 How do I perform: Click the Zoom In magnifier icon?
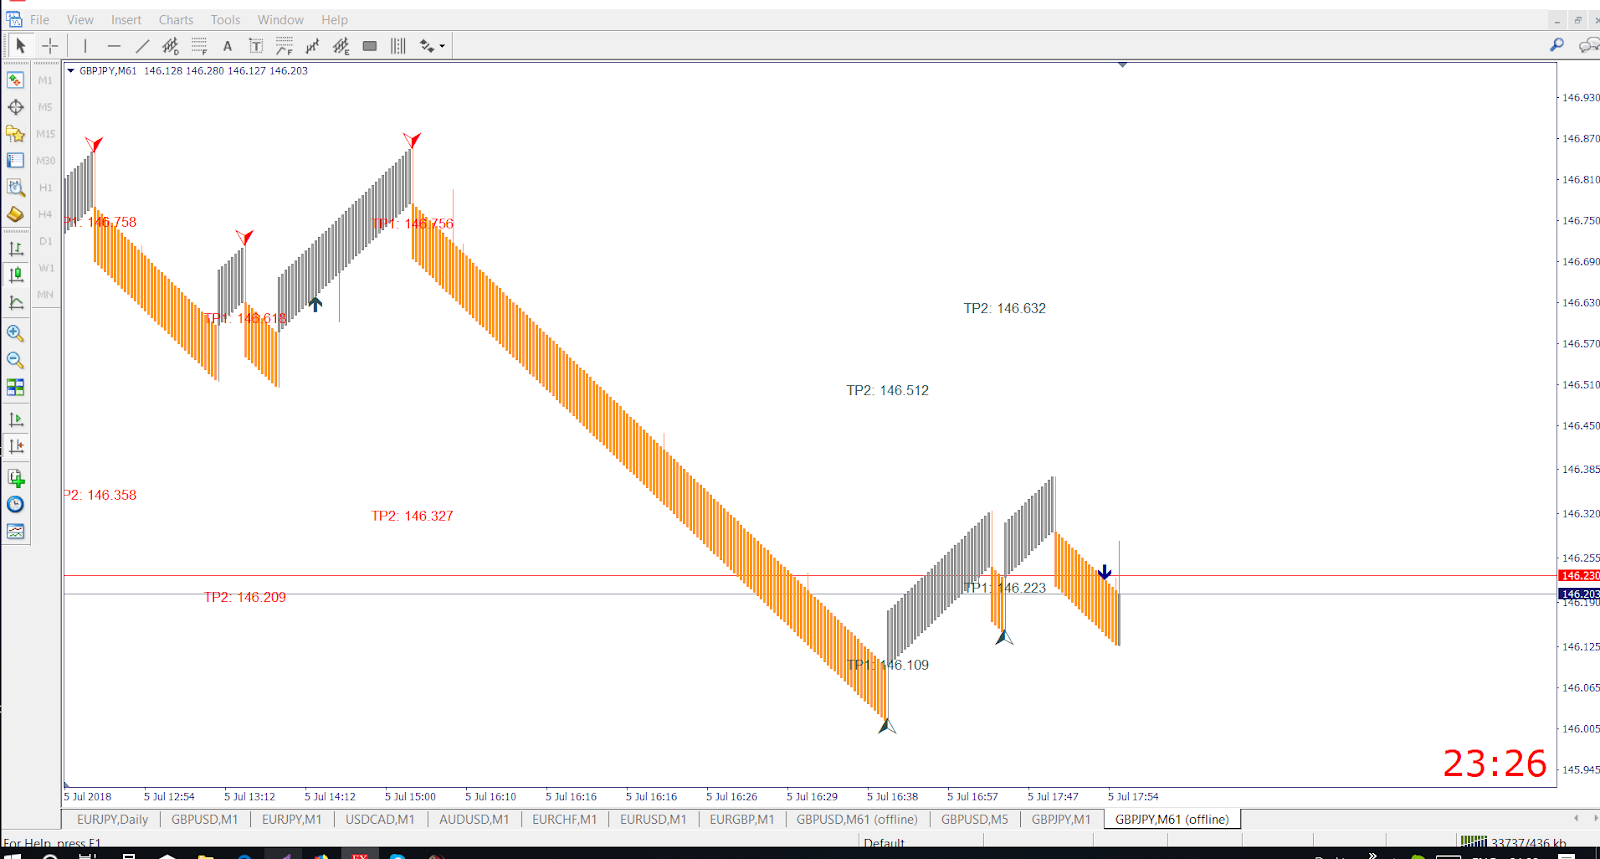coord(15,333)
